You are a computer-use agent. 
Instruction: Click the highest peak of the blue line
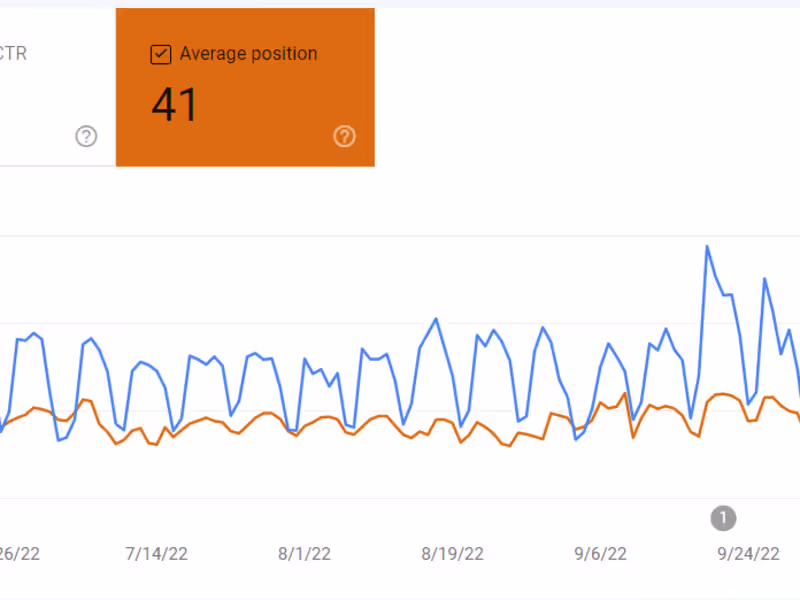coord(707,246)
